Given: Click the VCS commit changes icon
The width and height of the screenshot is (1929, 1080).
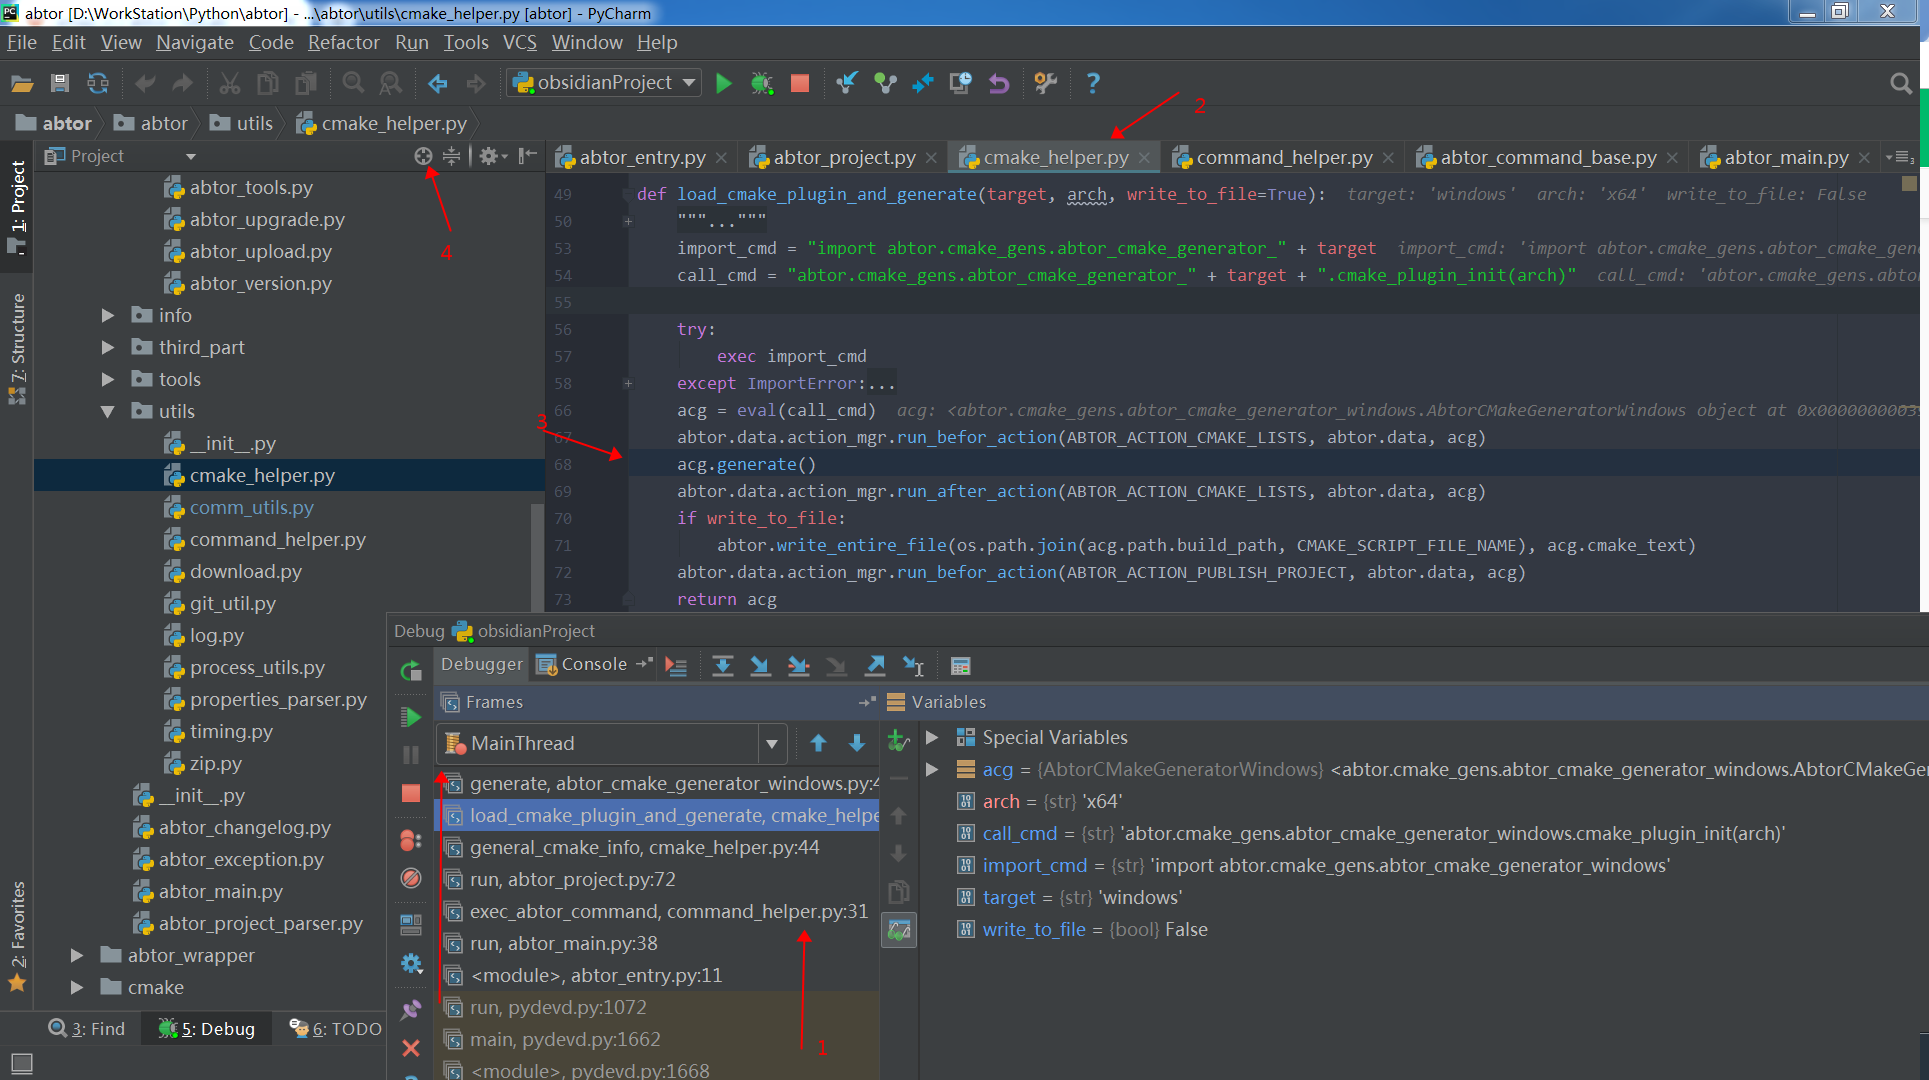Looking at the screenshot, I should click(x=885, y=83).
